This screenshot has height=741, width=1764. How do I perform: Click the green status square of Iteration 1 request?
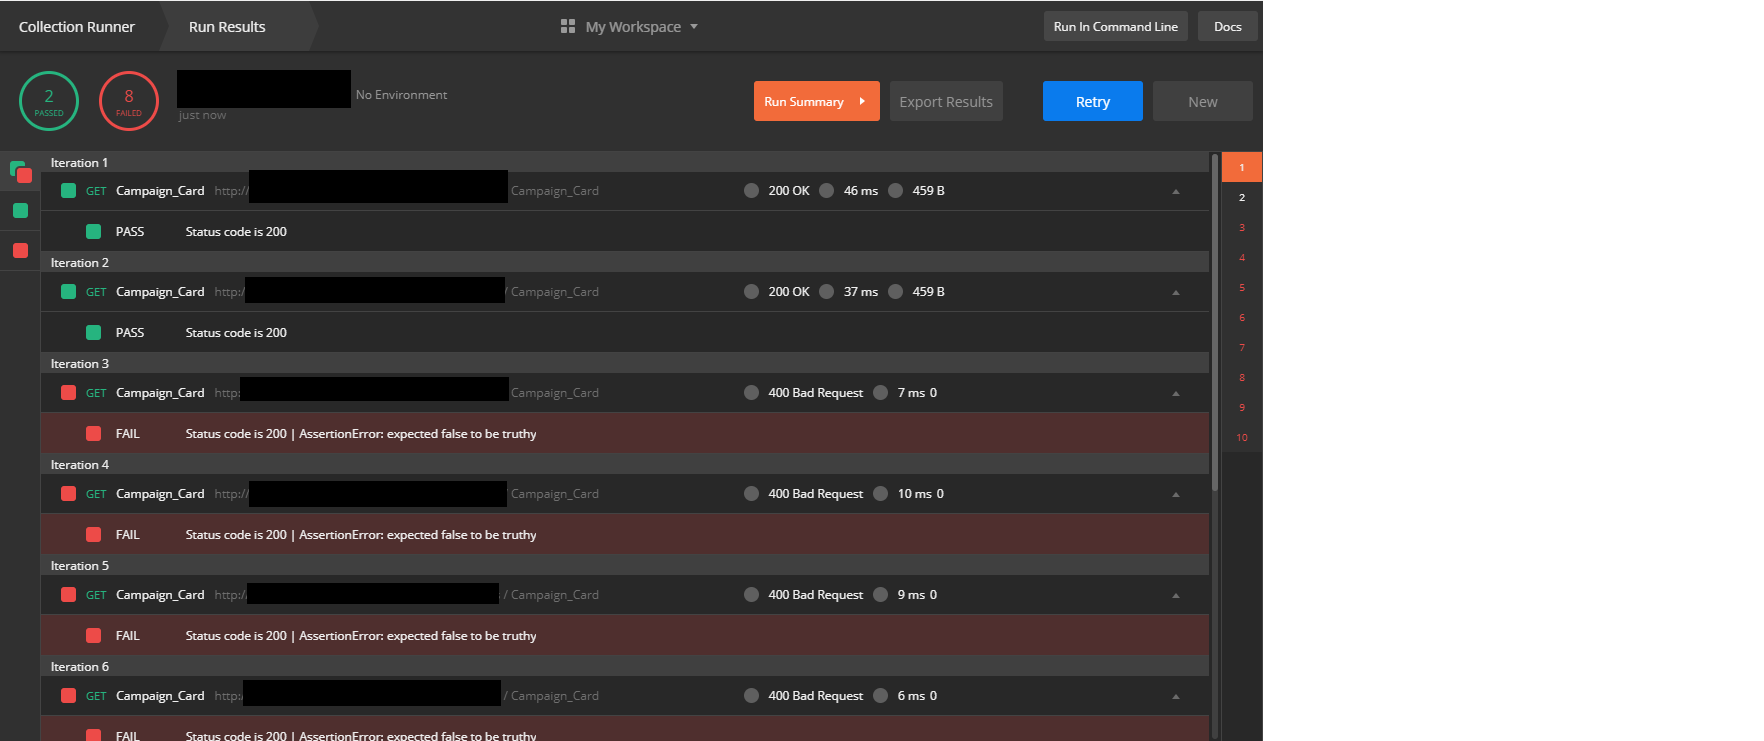pyautogui.click(x=68, y=190)
